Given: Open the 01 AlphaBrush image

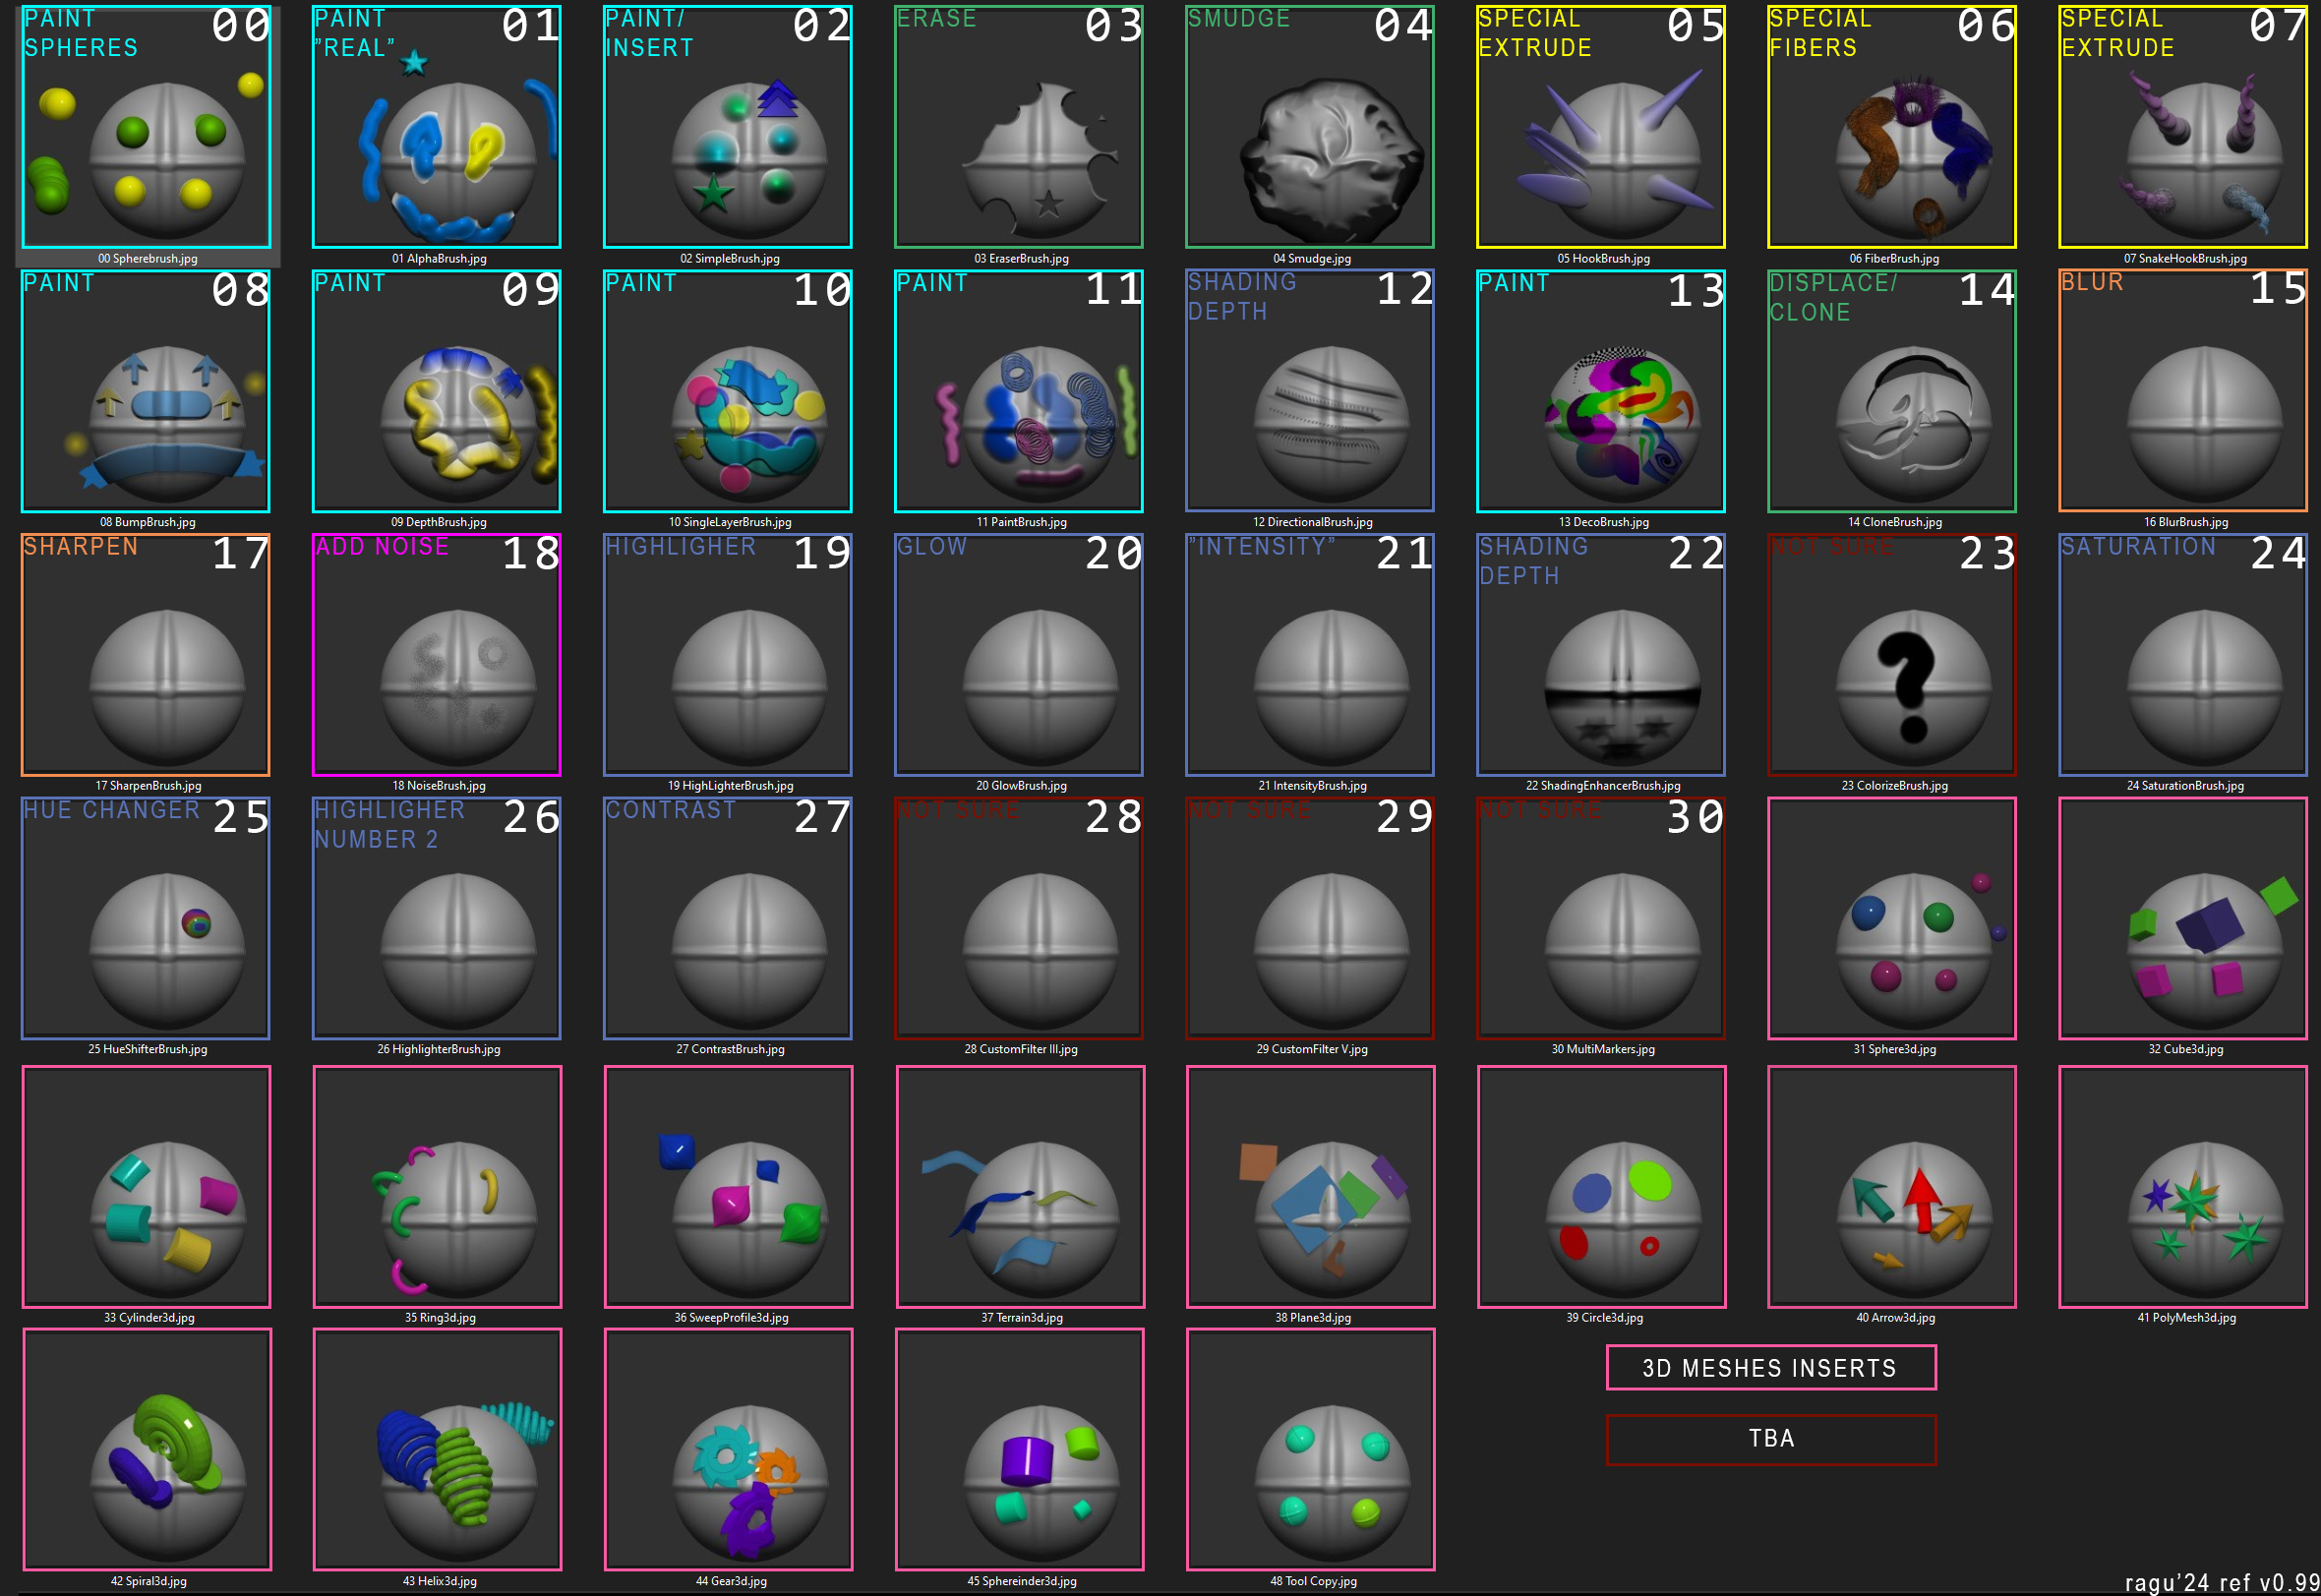Looking at the screenshot, I should click(x=437, y=126).
